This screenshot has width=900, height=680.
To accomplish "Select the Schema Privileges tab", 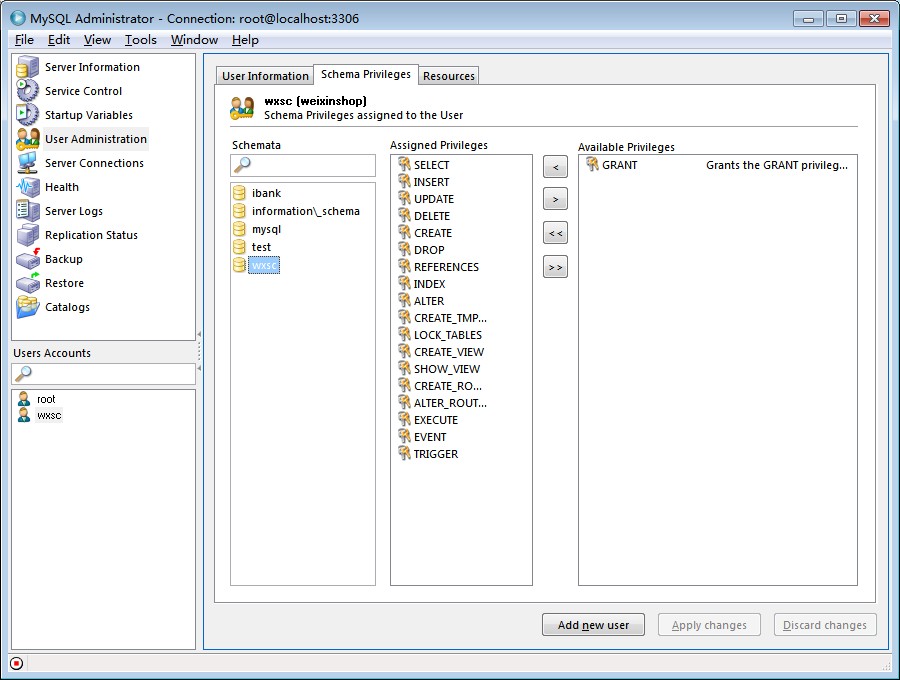I will (x=366, y=74).
